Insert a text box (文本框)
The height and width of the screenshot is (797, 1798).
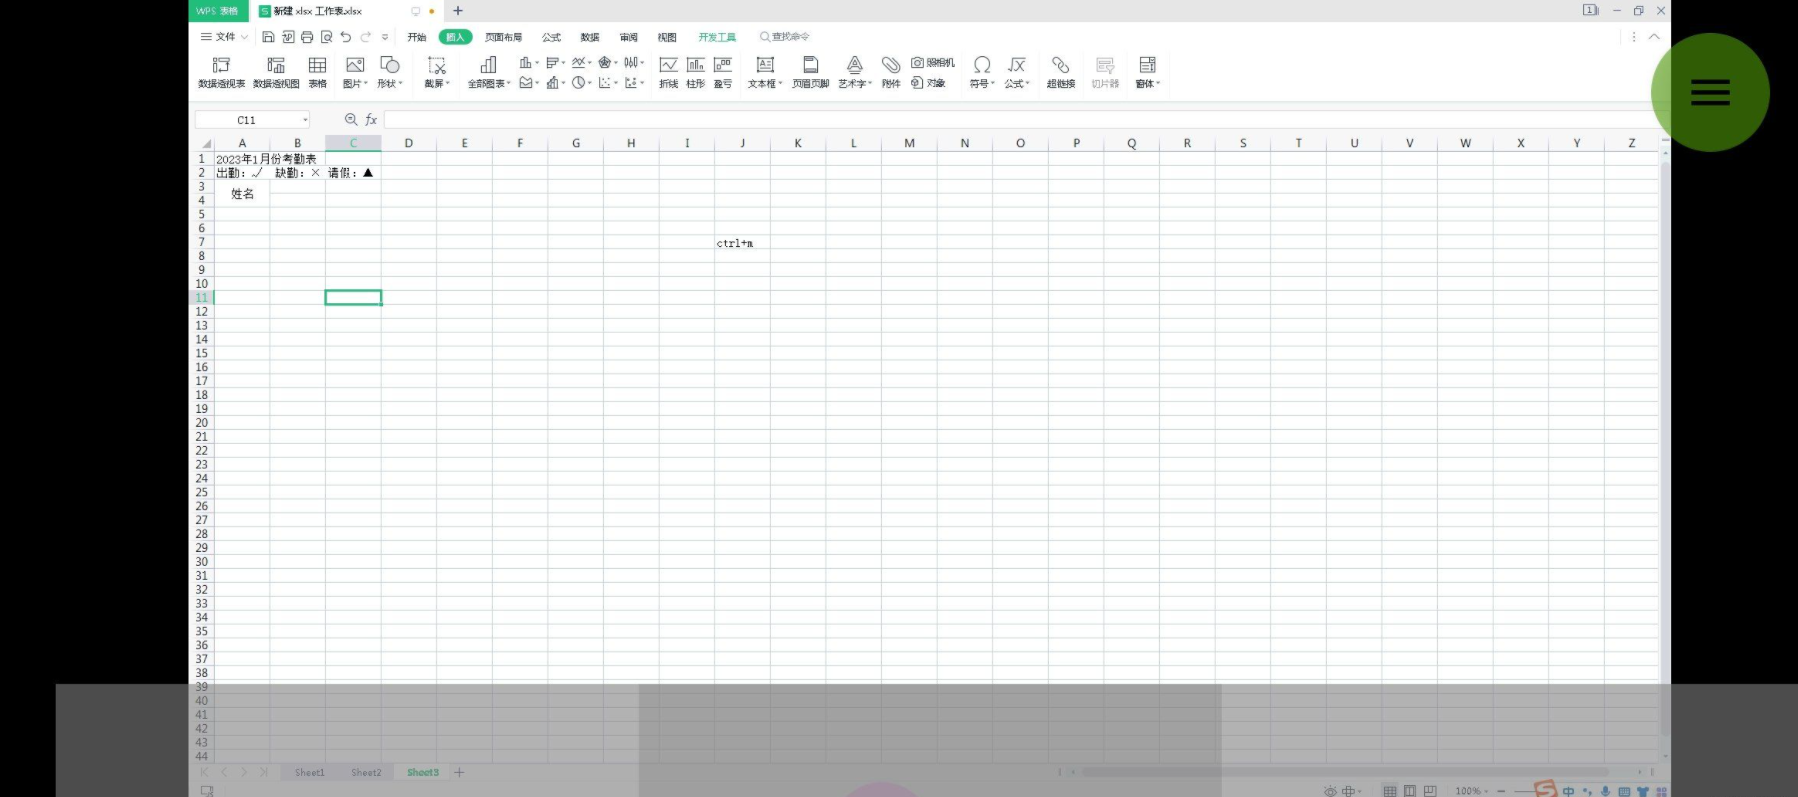(x=765, y=72)
